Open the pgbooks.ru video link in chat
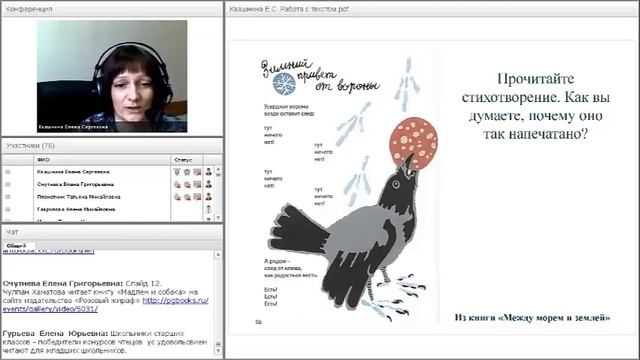The width and height of the screenshot is (640, 360). click(105, 304)
